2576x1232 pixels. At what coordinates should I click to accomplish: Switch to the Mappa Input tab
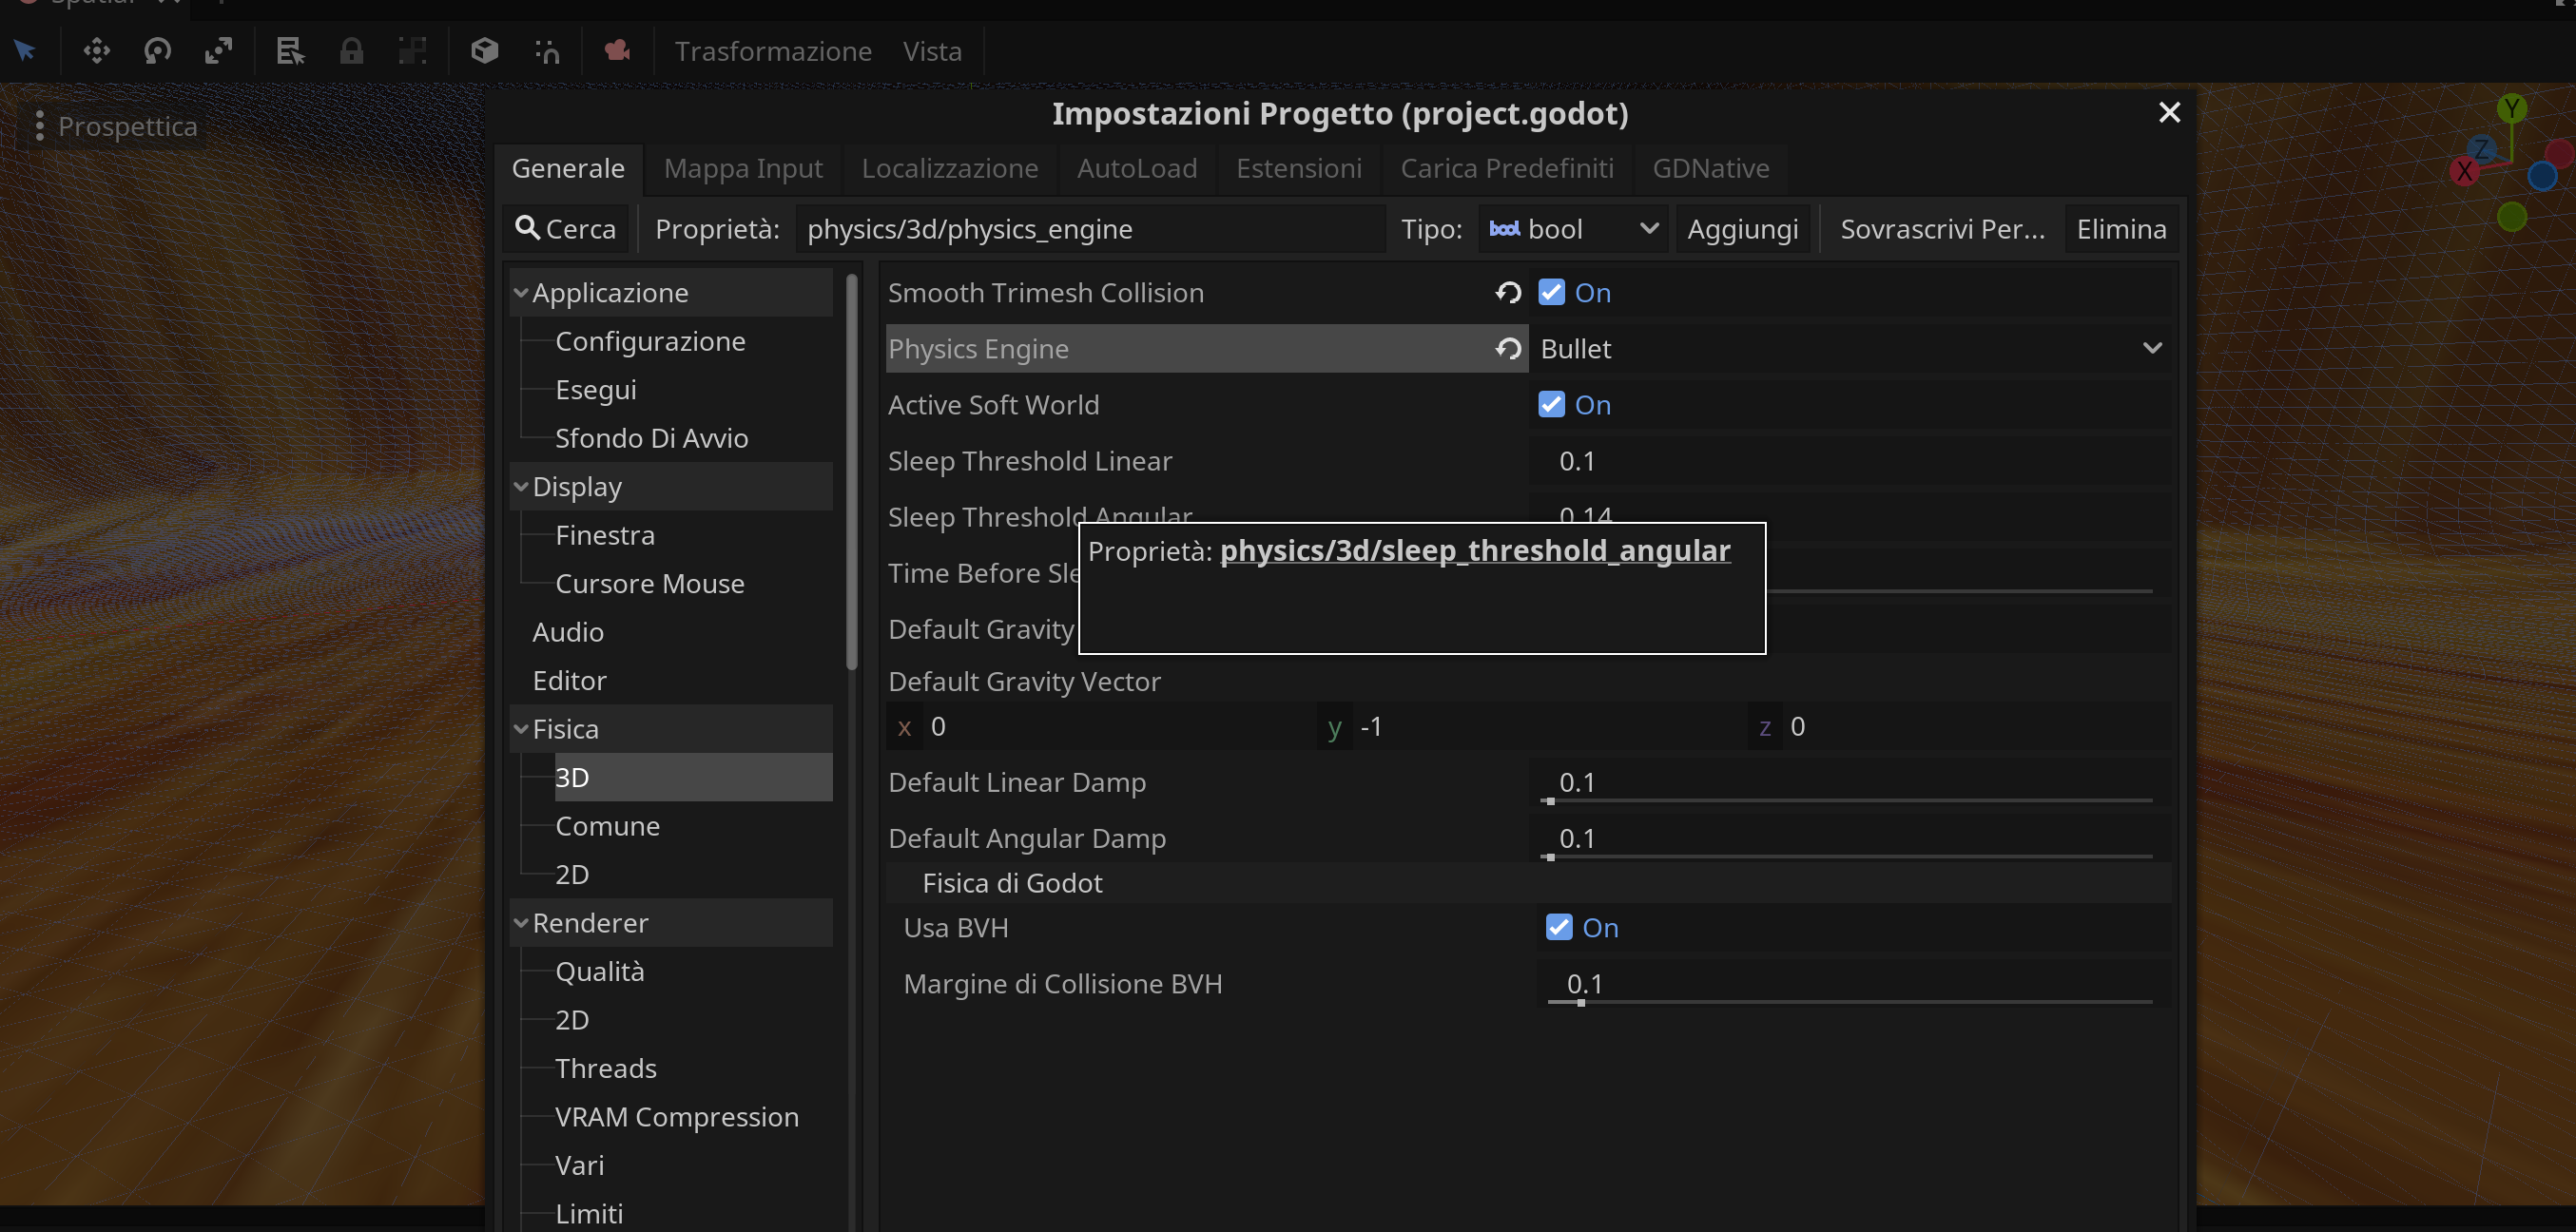(x=742, y=168)
